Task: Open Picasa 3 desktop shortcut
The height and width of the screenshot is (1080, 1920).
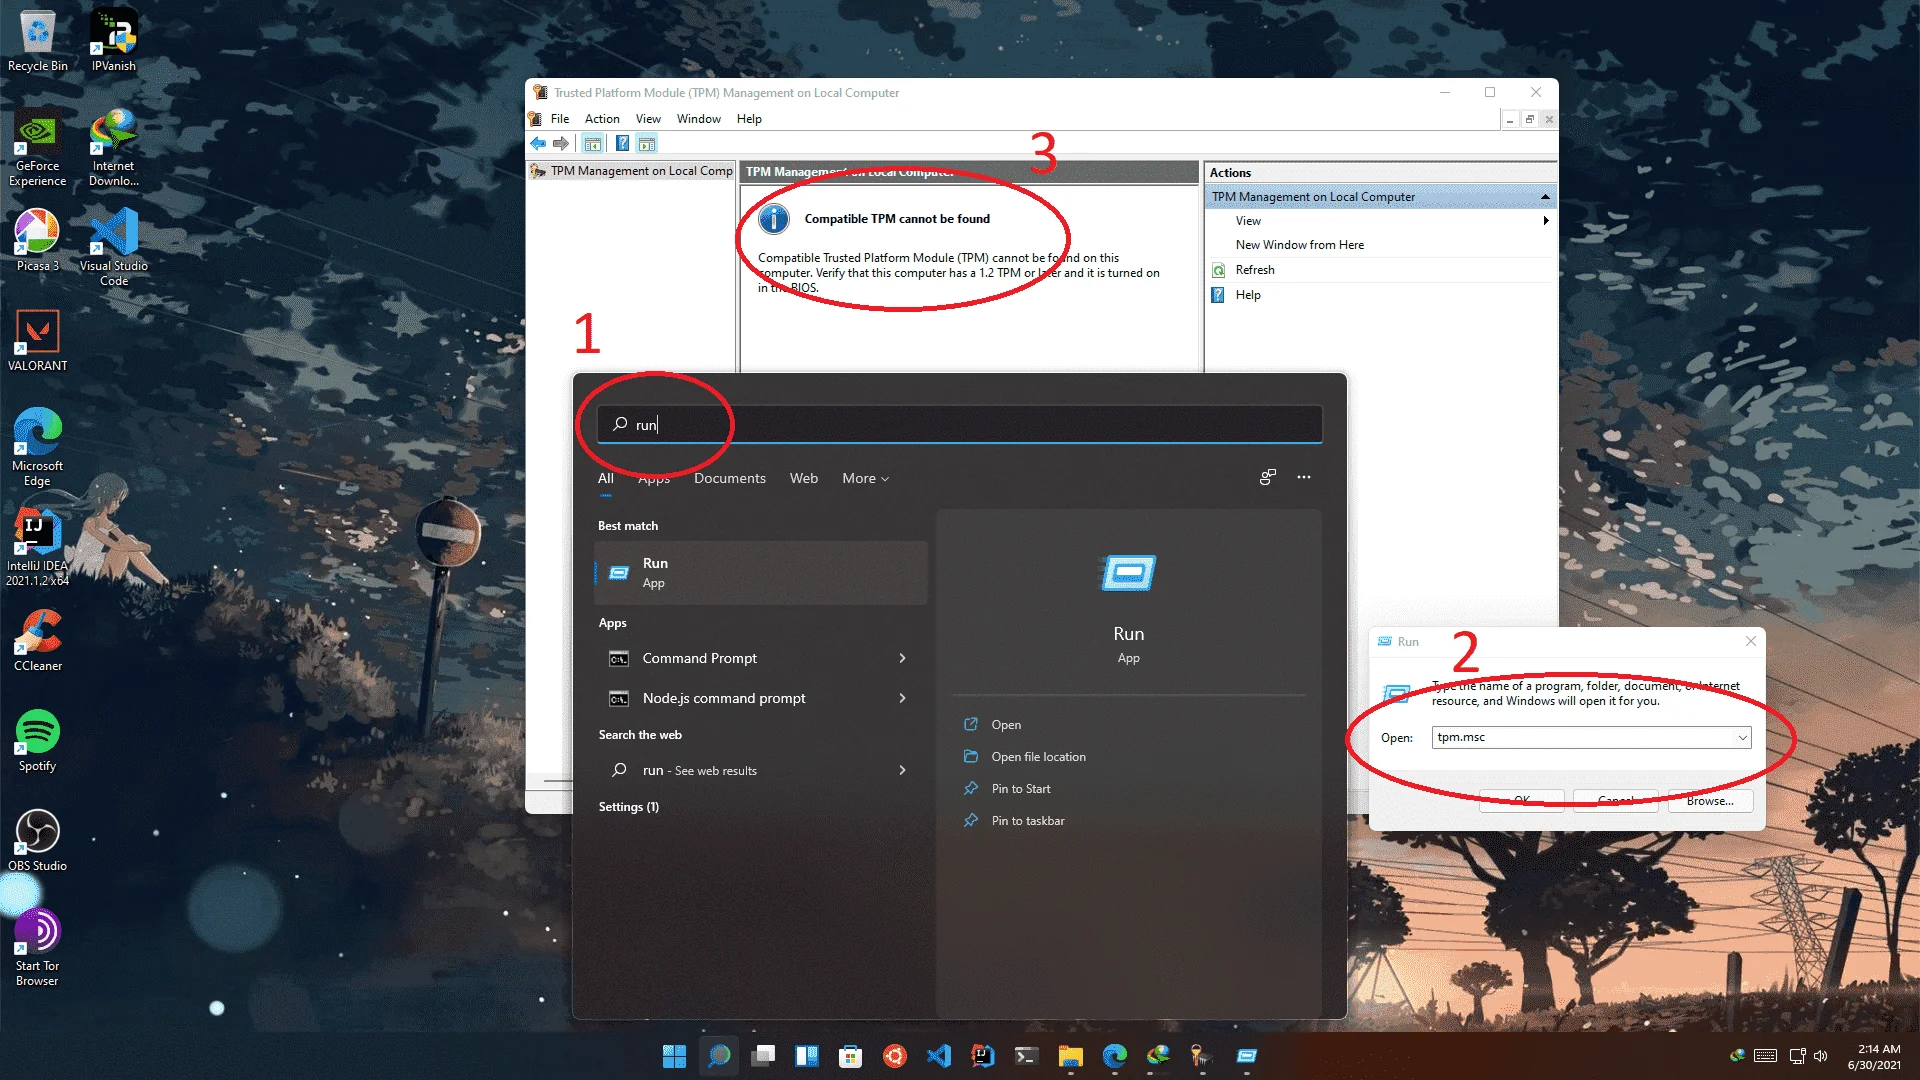Action: pyautogui.click(x=38, y=241)
